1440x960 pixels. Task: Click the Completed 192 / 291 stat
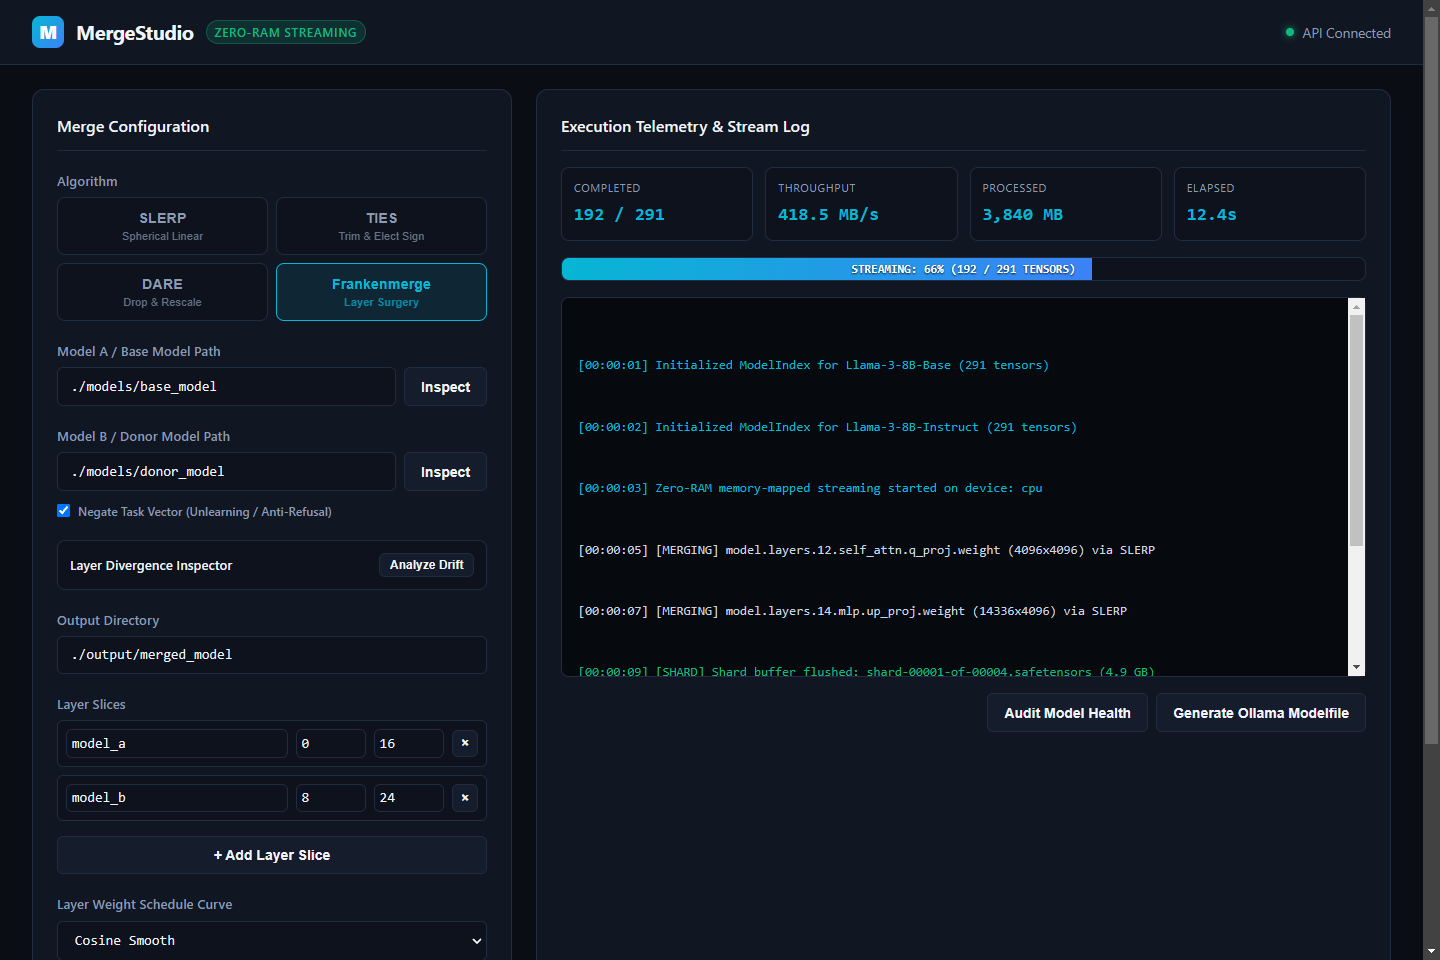point(657,204)
